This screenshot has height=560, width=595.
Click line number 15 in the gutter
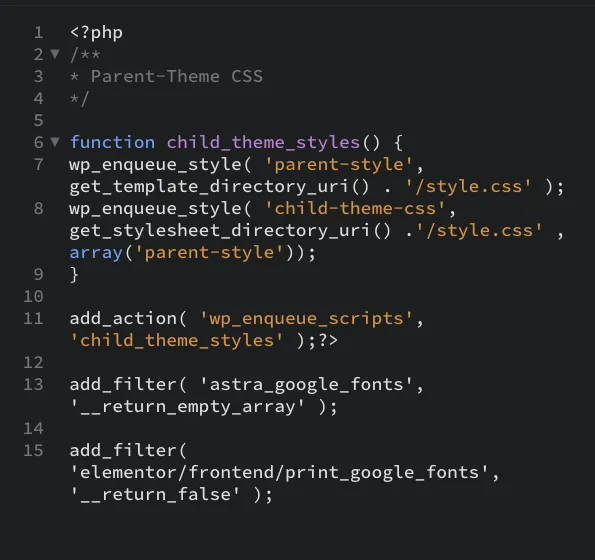33,451
